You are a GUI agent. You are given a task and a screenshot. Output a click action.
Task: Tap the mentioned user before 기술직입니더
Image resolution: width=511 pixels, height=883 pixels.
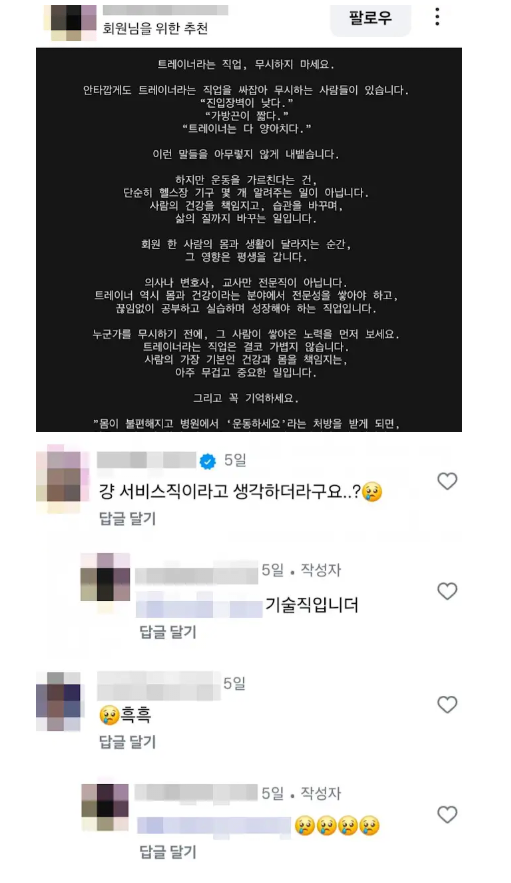point(199,605)
